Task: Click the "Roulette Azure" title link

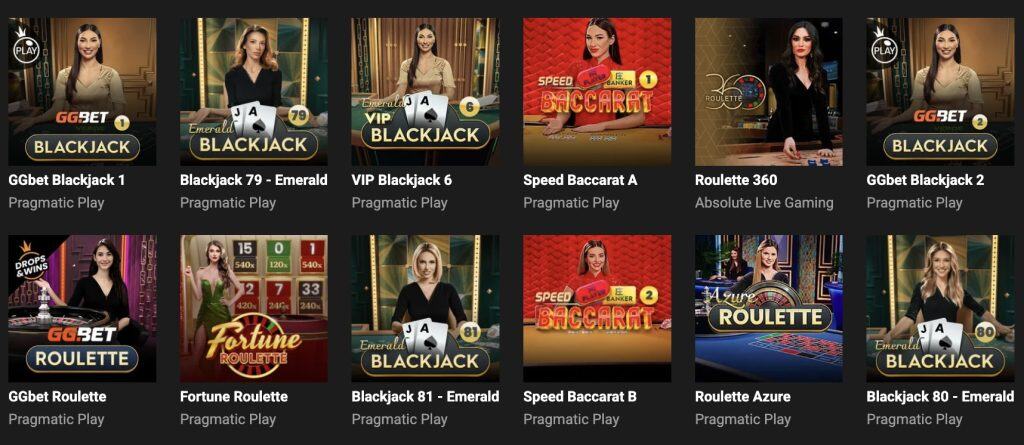Action: (743, 397)
